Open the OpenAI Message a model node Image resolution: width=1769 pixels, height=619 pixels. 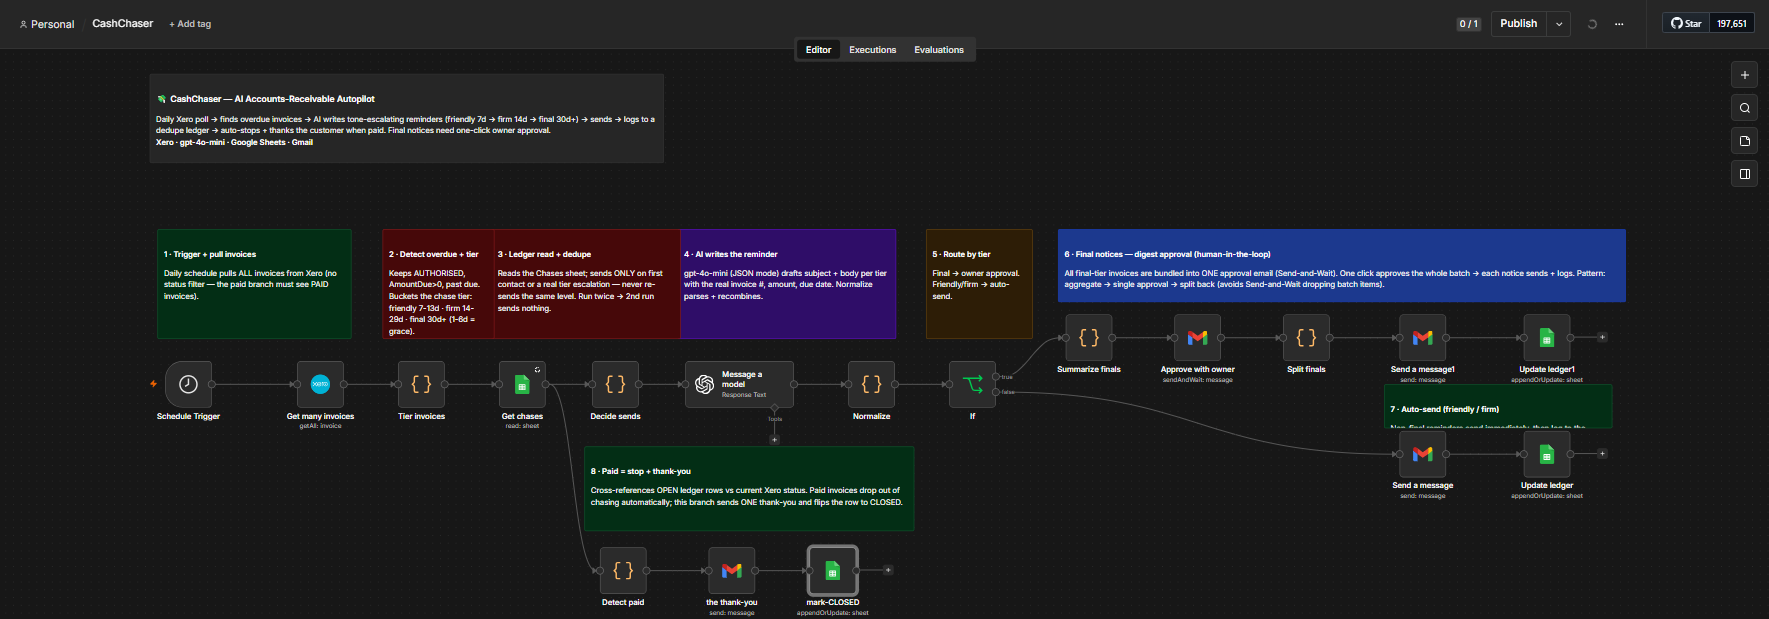pos(739,384)
